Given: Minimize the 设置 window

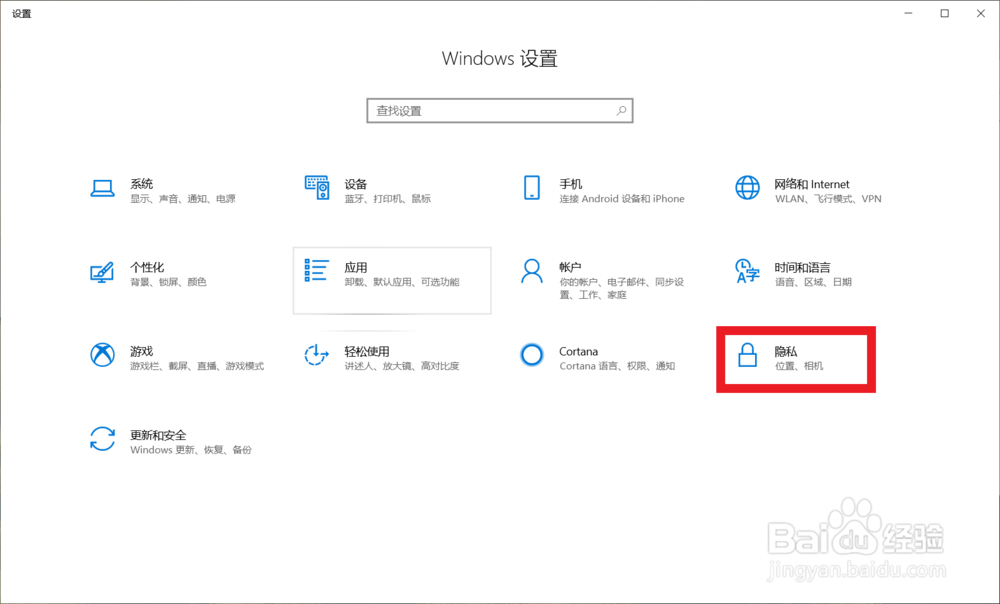Looking at the screenshot, I should [908, 13].
